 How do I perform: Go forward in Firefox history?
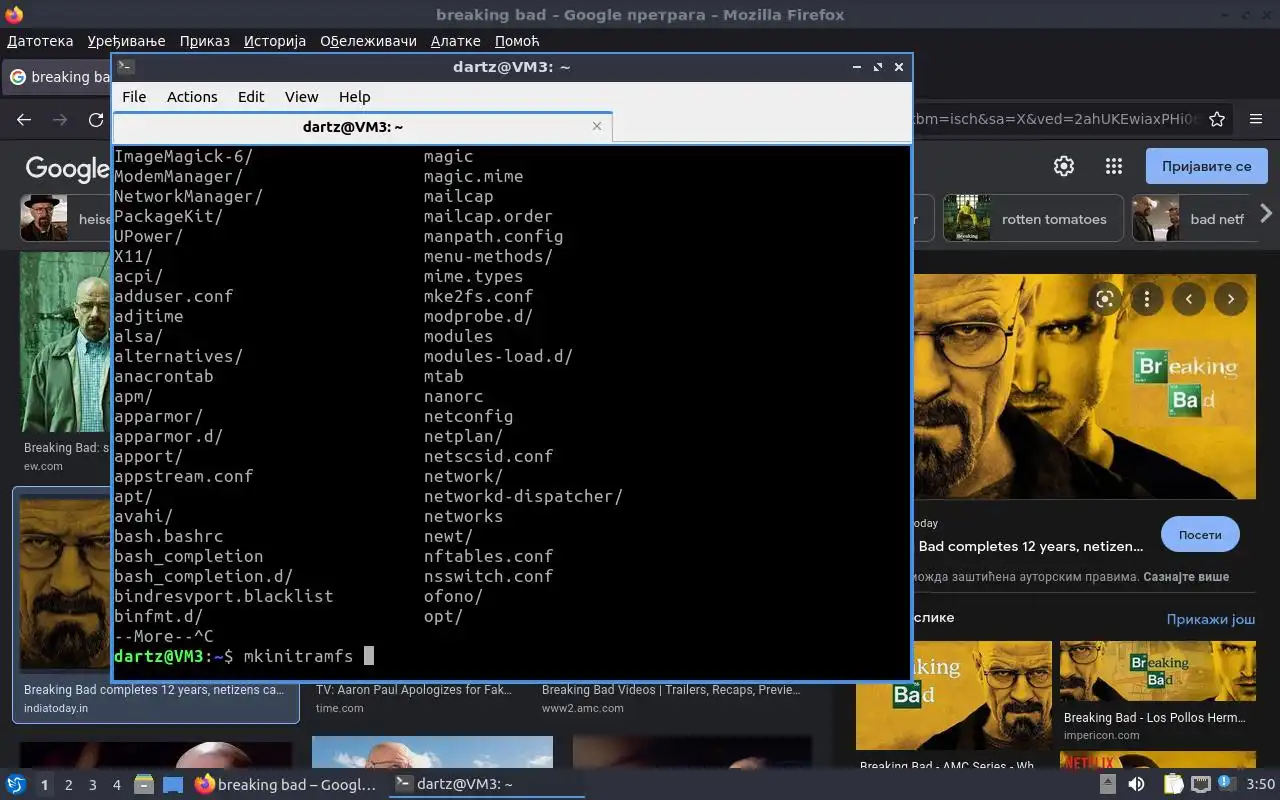(60, 119)
